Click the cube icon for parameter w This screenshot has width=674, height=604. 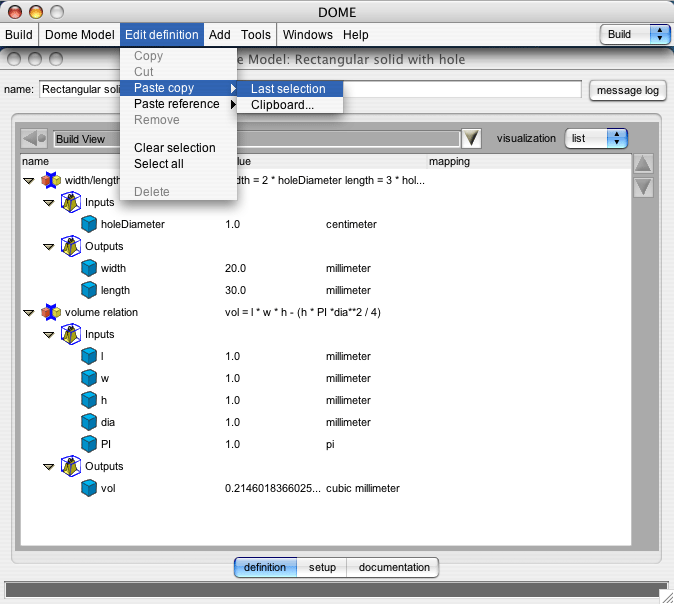click(89, 378)
